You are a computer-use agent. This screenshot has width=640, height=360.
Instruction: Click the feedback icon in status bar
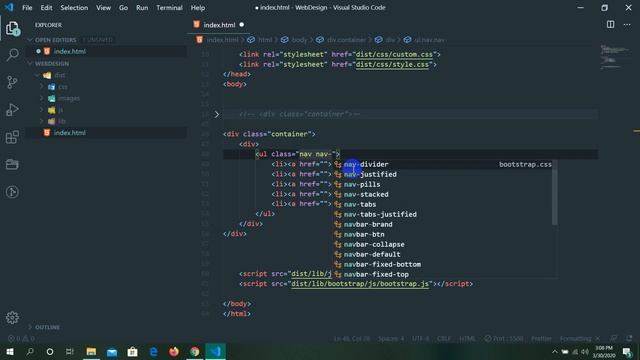point(613,338)
